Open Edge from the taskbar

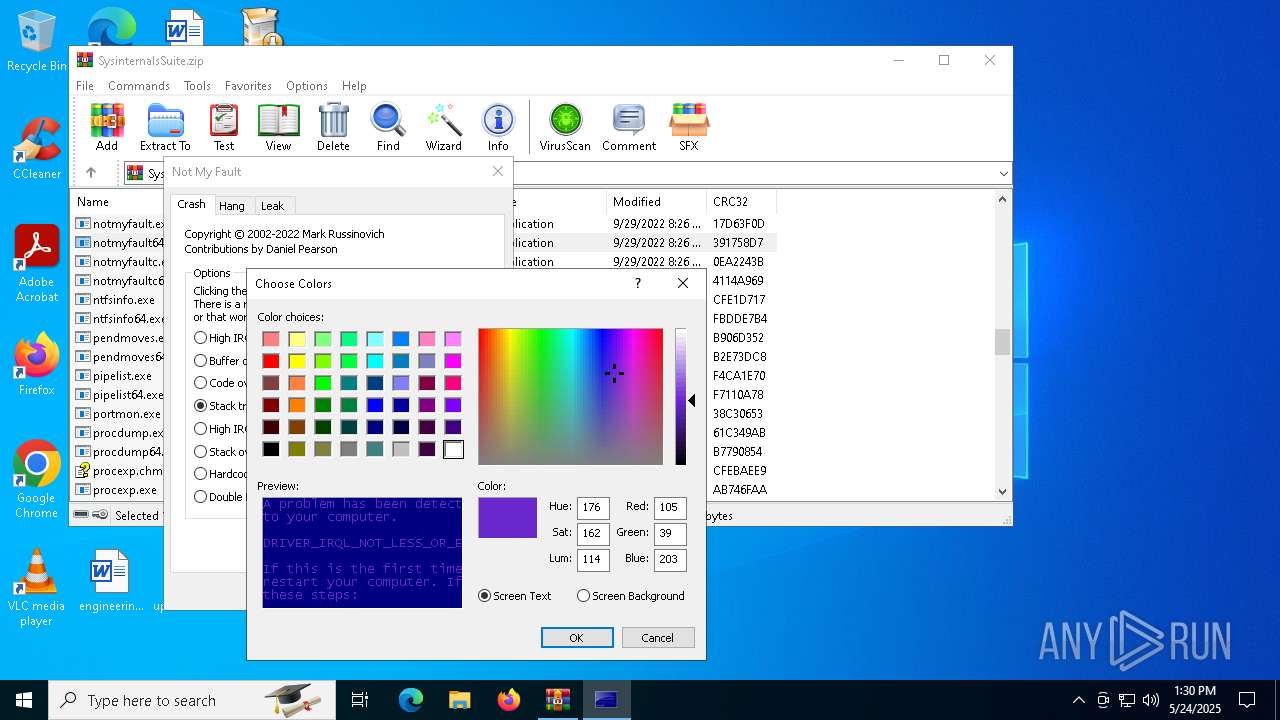(411, 700)
